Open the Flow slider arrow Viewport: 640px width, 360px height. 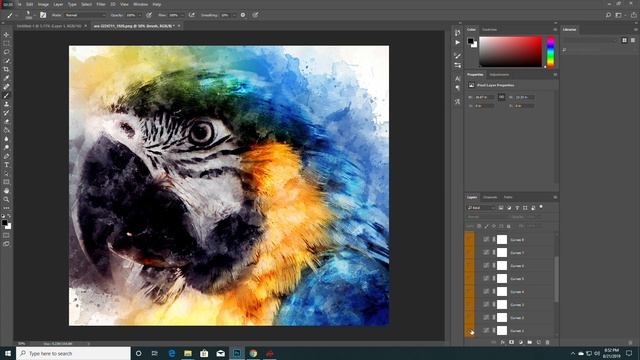coord(182,15)
